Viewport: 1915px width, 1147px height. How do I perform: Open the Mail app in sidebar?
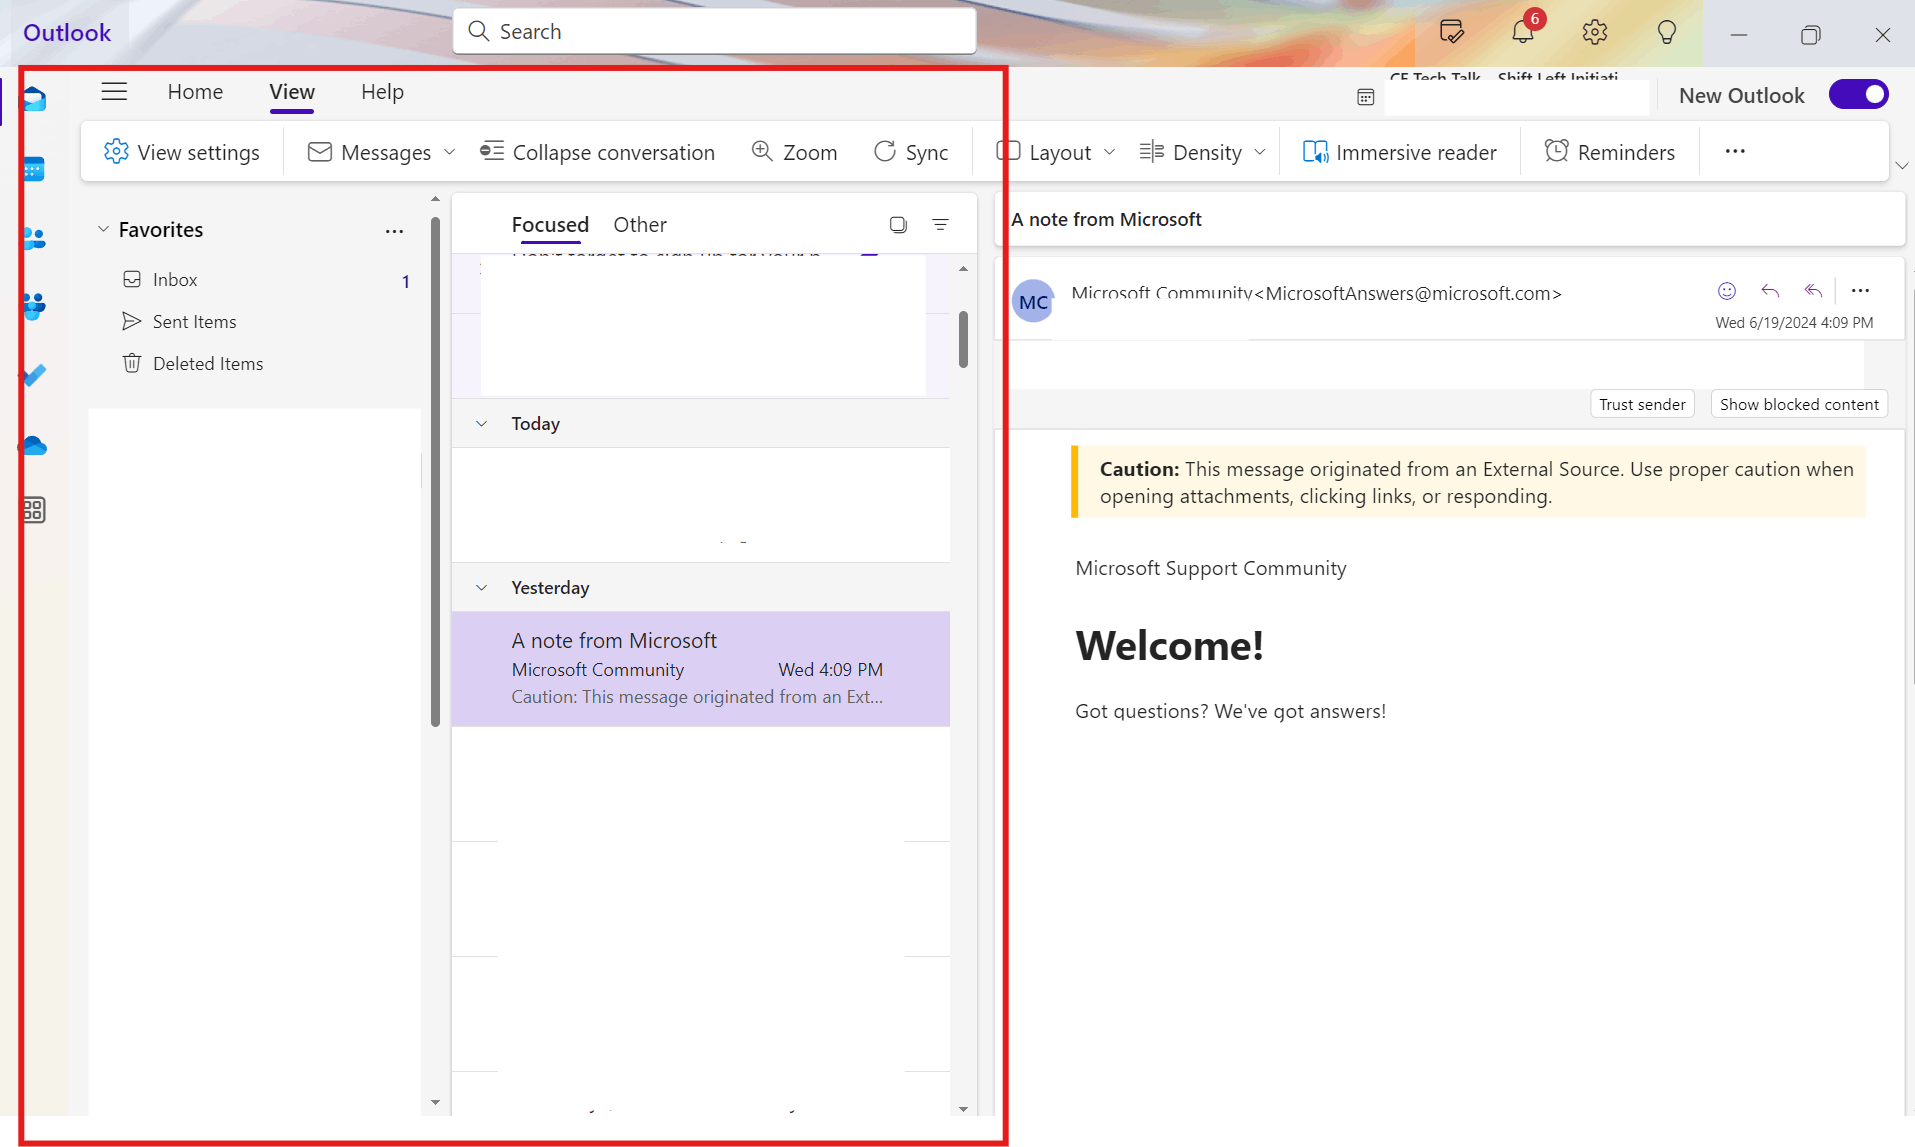pos(34,99)
